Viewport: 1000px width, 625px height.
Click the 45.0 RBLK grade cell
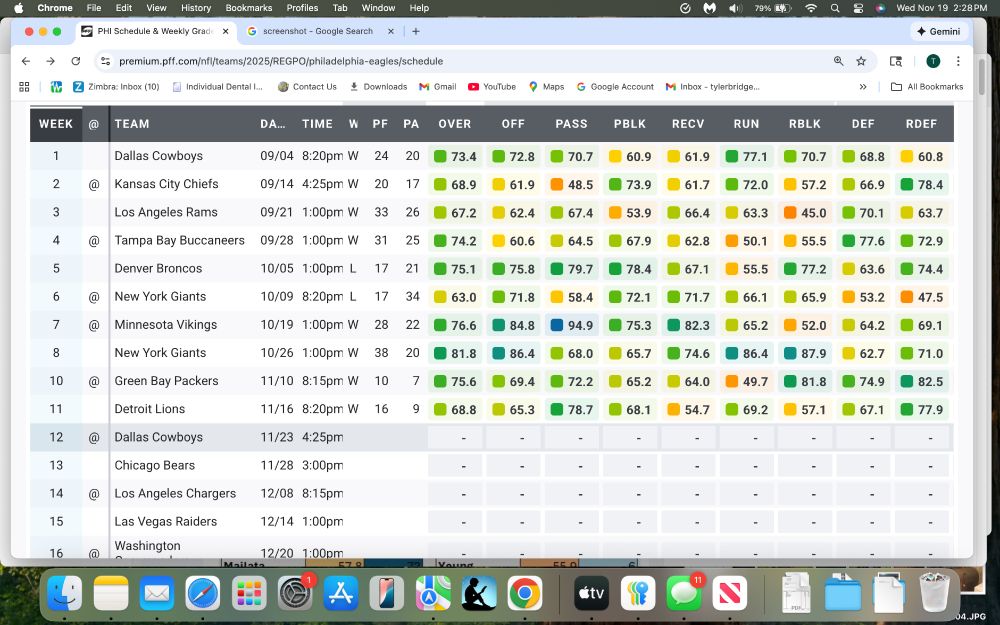805,213
